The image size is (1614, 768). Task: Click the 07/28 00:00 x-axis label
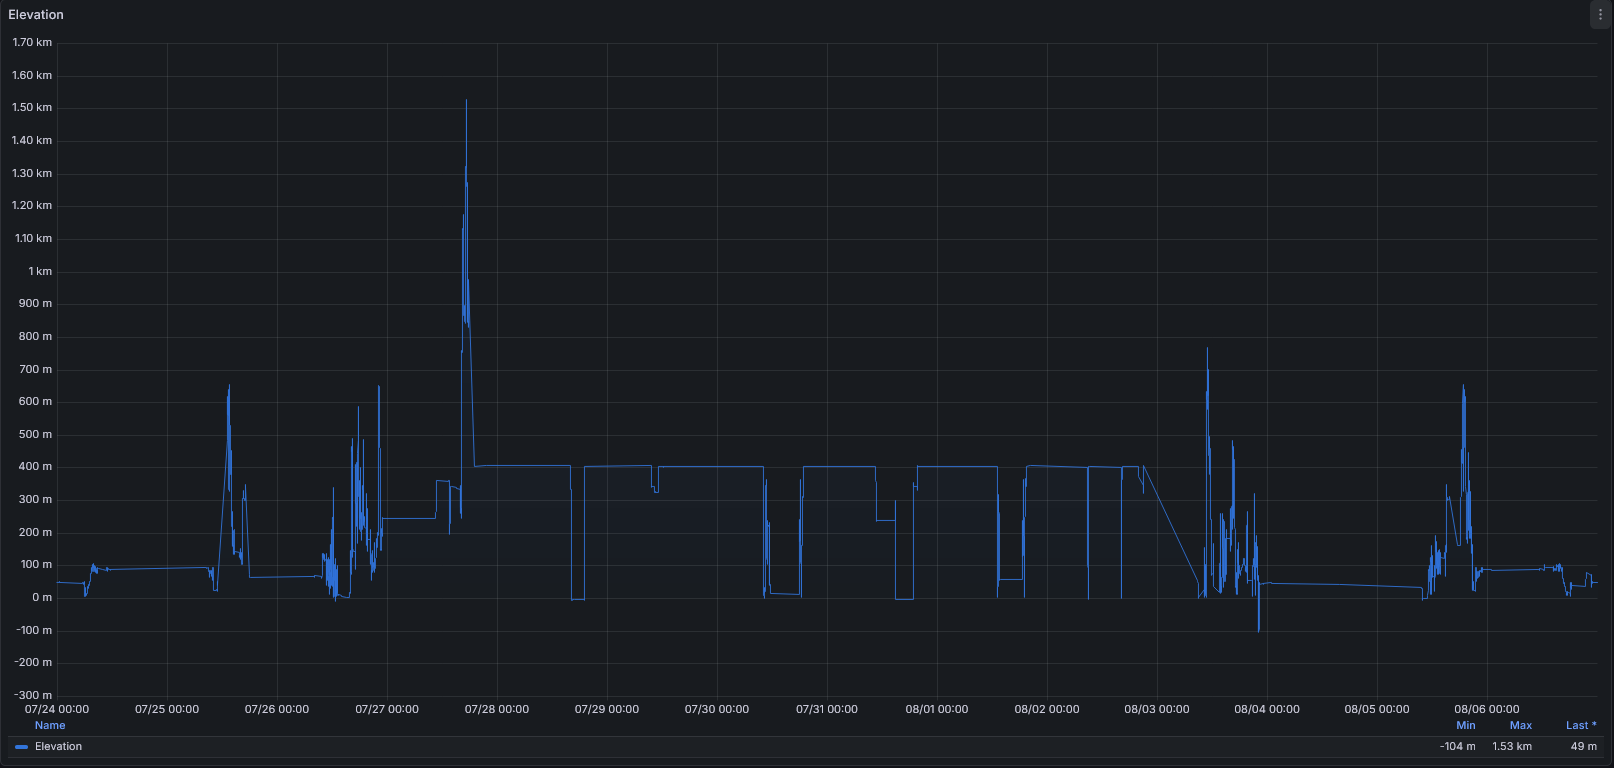coord(497,710)
